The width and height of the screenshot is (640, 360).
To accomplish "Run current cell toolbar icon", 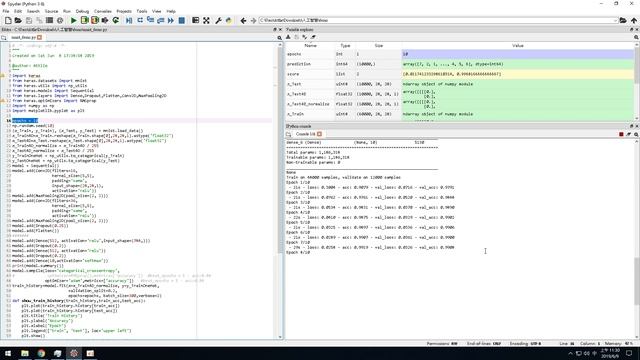I will 84,20.
